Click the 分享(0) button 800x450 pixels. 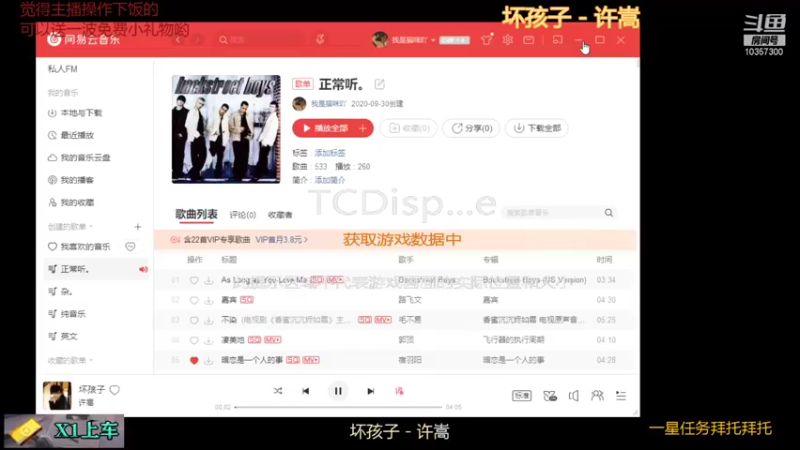coord(471,128)
